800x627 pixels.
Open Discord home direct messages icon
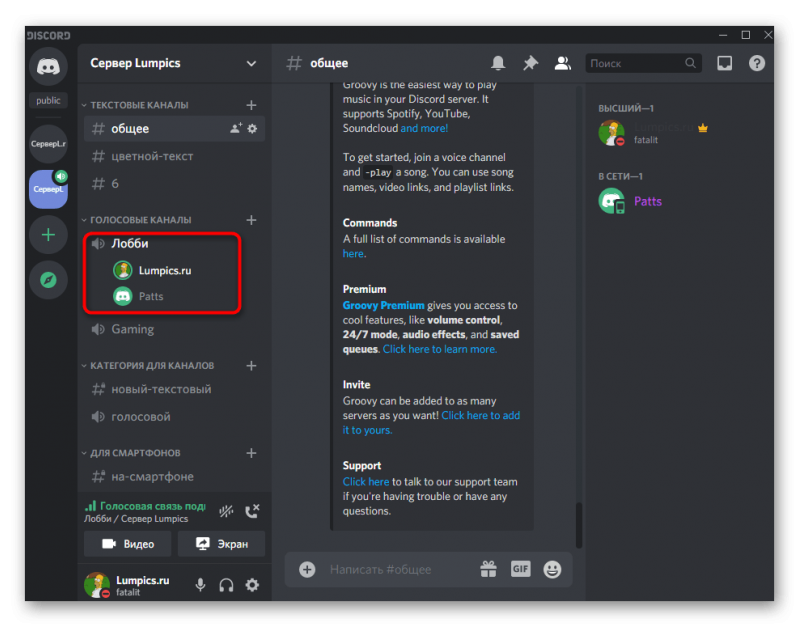[x=48, y=66]
